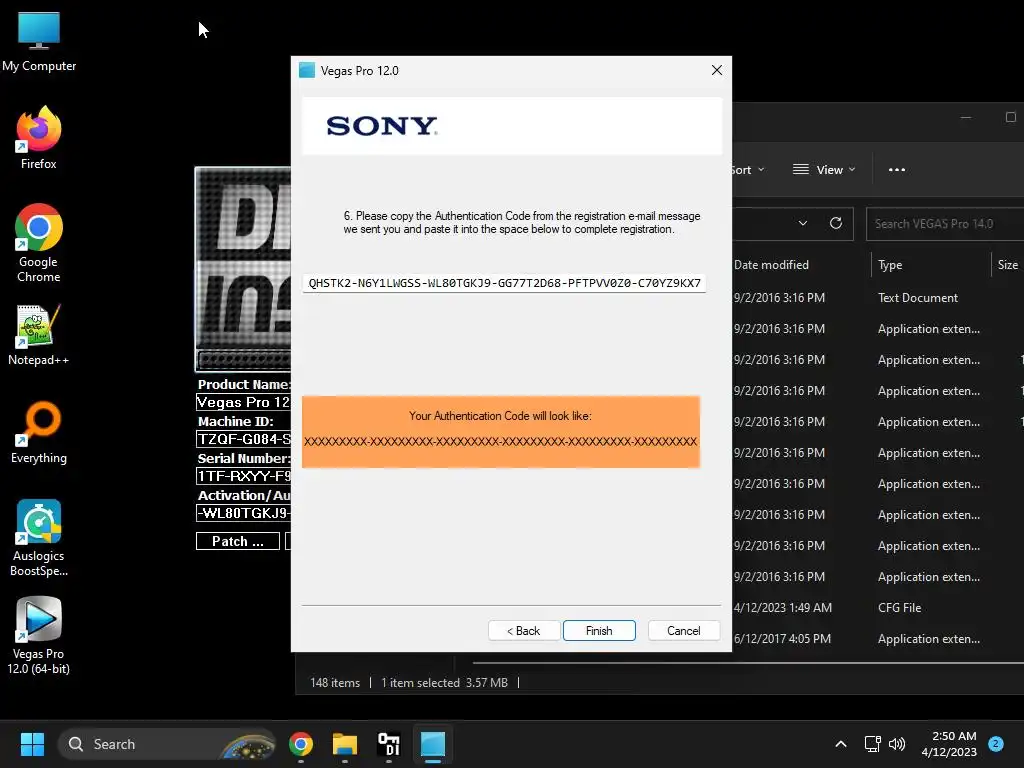Launch the Everything search shortcut
Screen dimensions: 1024x768
pos(39,432)
